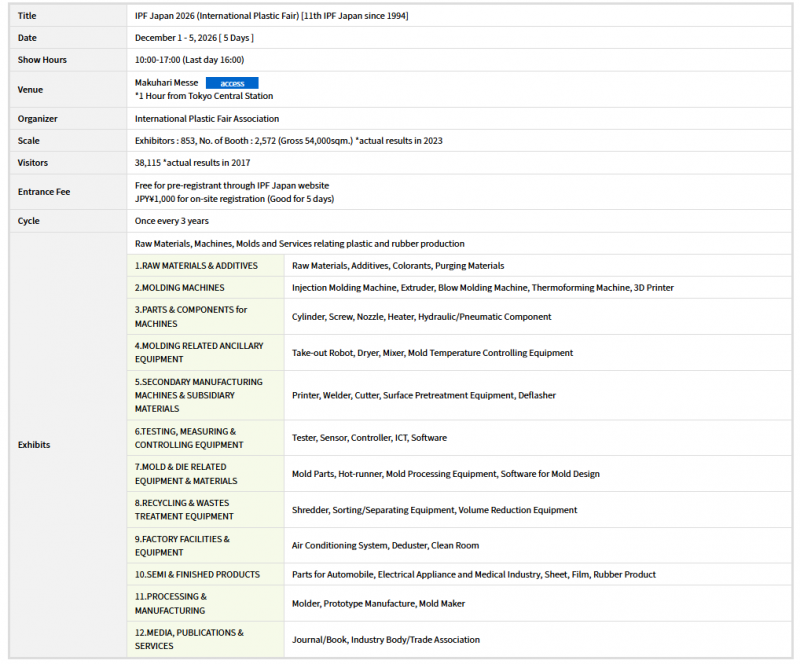Click the Exhibits row header
800x664 pixels.
tap(34, 445)
